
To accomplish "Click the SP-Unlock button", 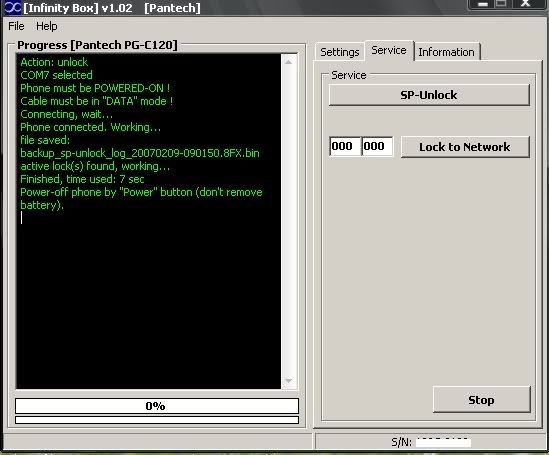I will click(x=429, y=95).
